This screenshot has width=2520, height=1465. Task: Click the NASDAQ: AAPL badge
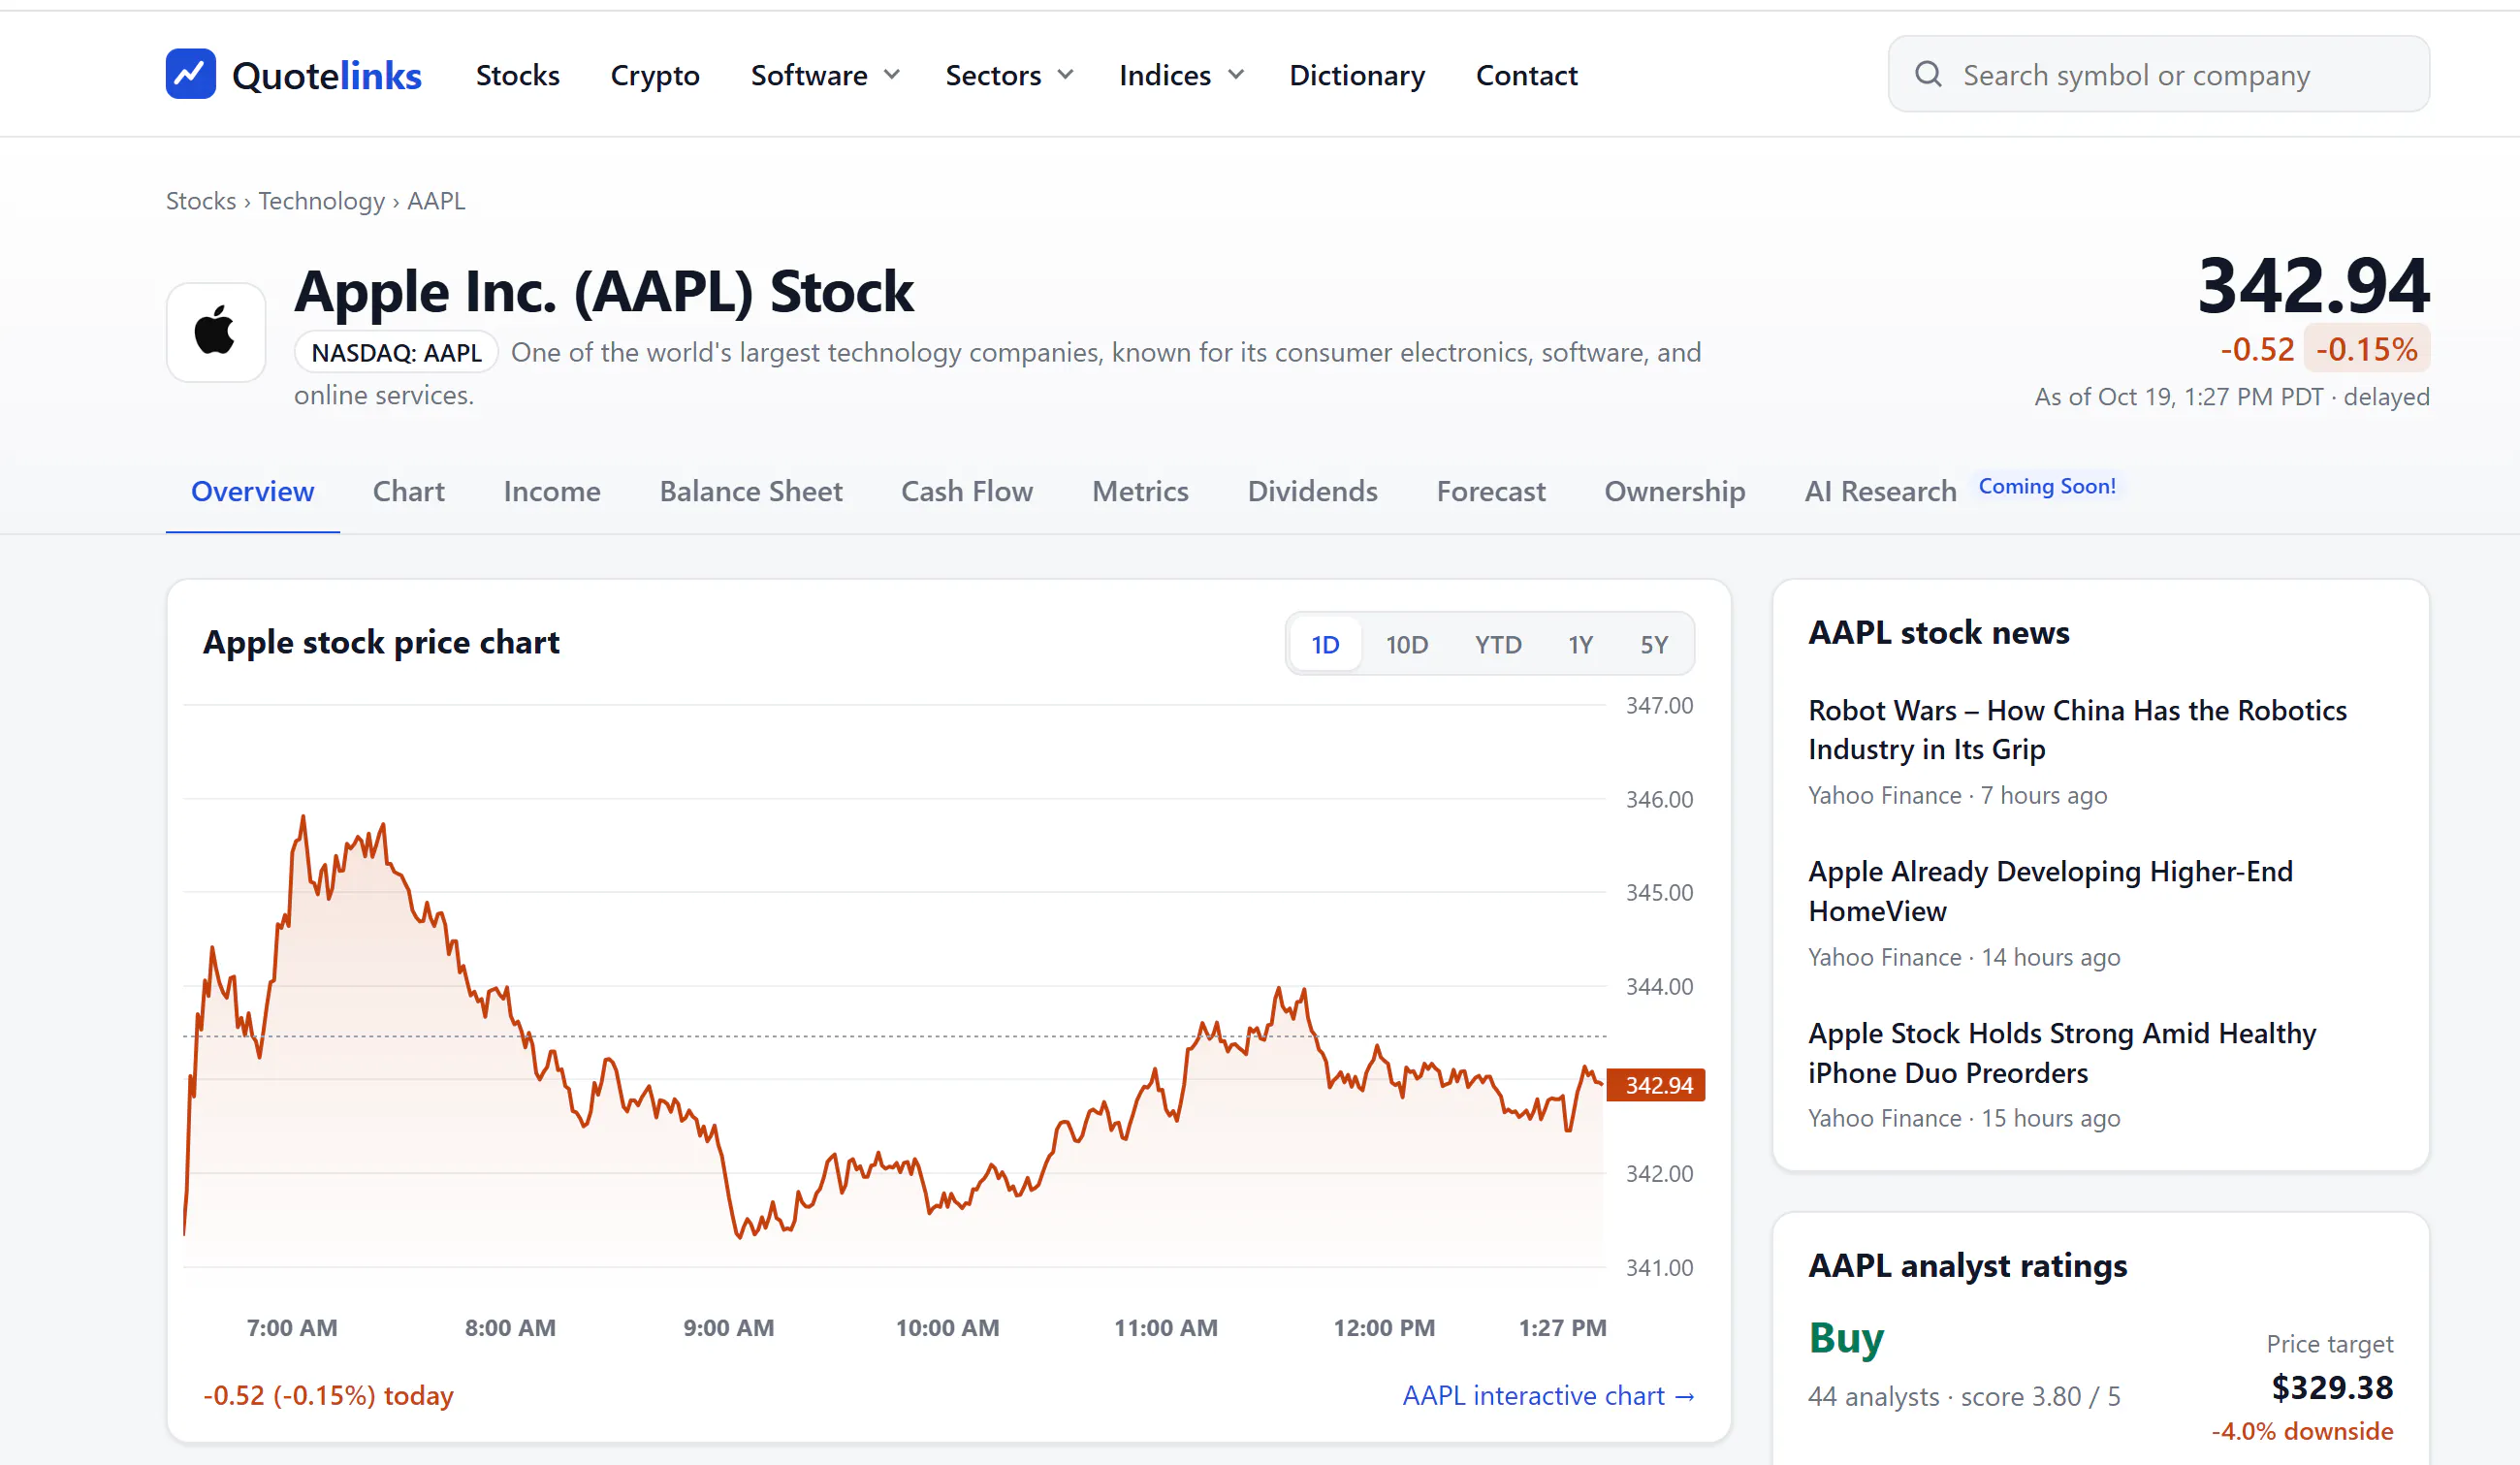point(396,352)
